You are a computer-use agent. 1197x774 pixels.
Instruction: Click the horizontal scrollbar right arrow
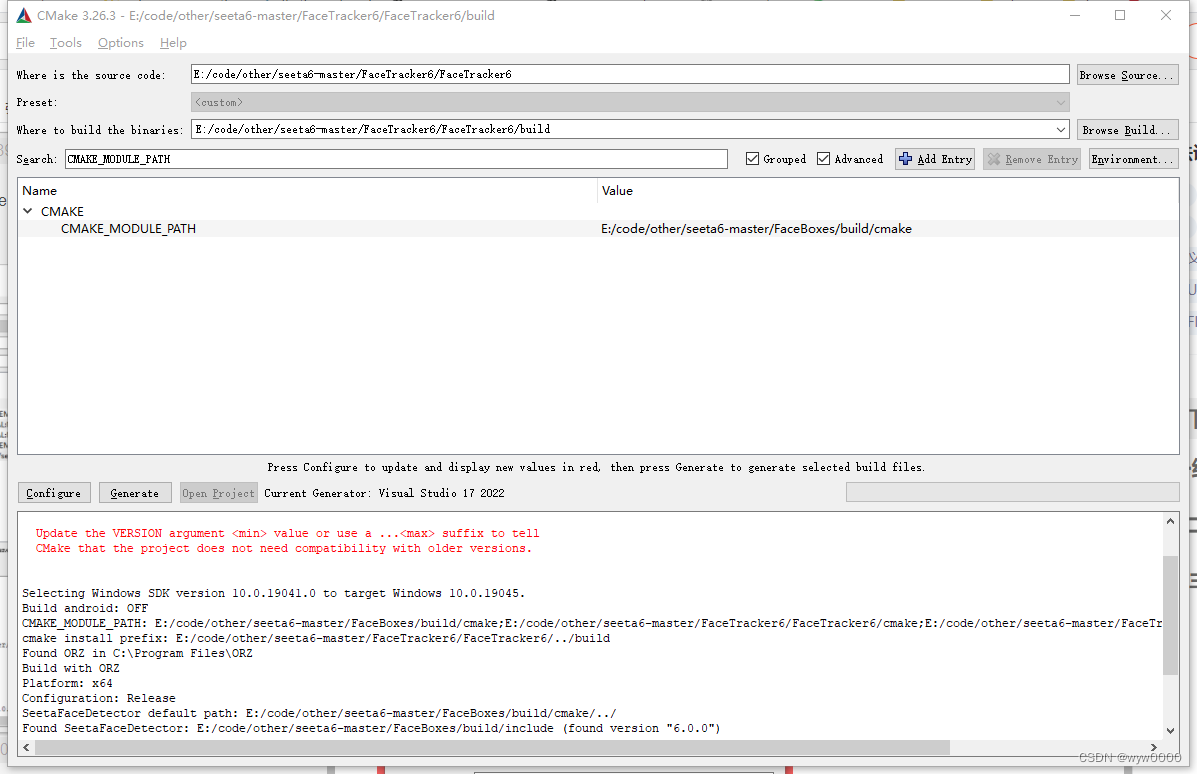[1153, 747]
